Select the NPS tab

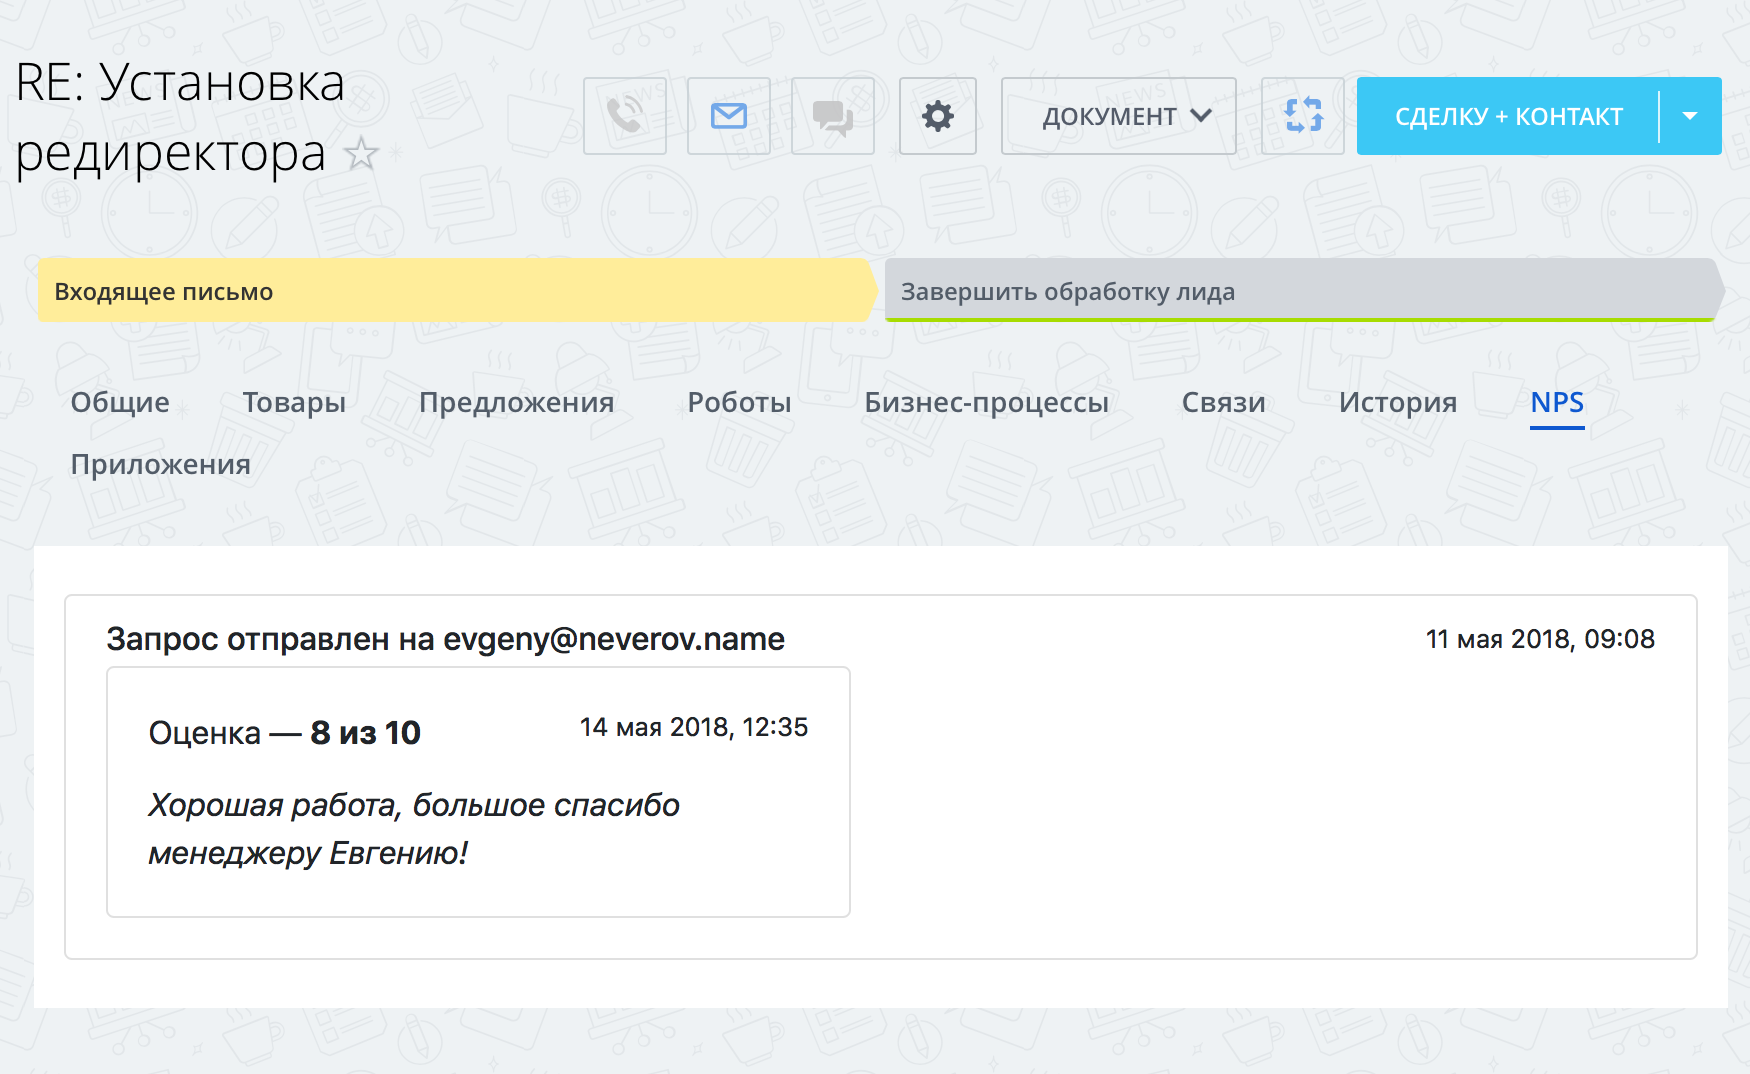pos(1557,402)
